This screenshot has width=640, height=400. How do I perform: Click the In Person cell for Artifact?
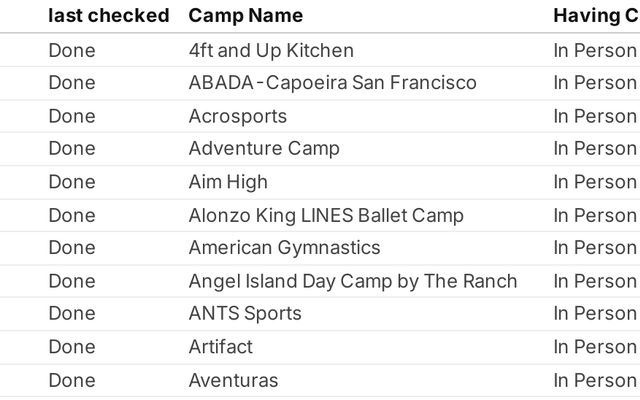click(x=595, y=347)
